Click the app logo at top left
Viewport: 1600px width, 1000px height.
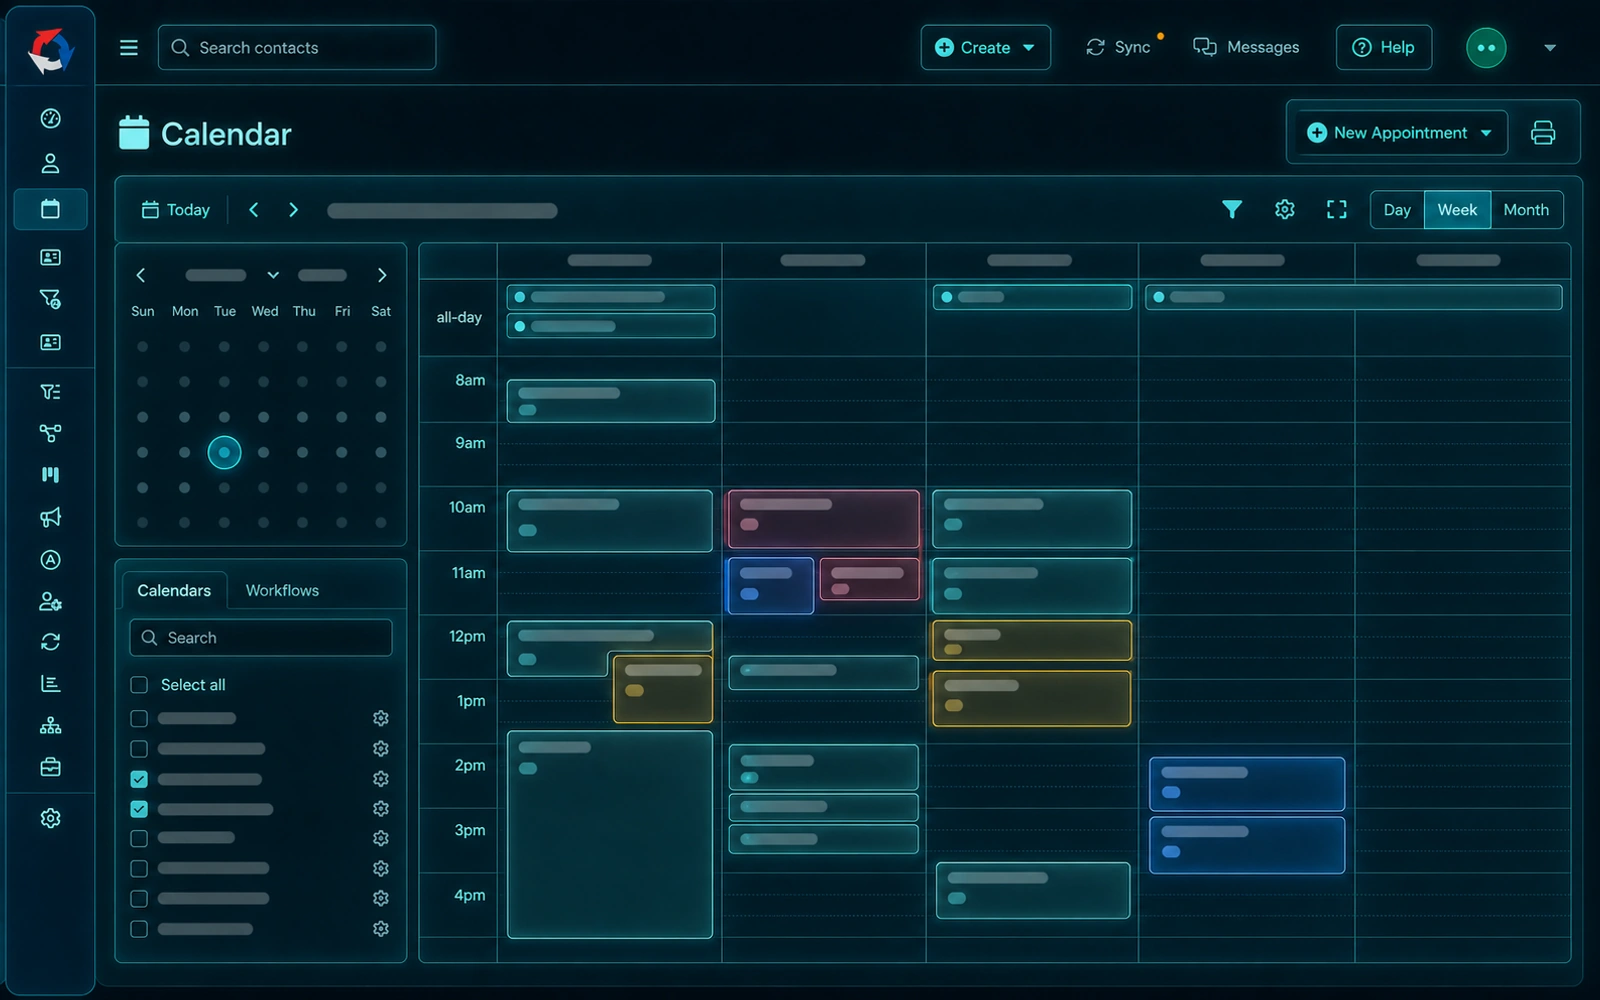tap(50, 49)
